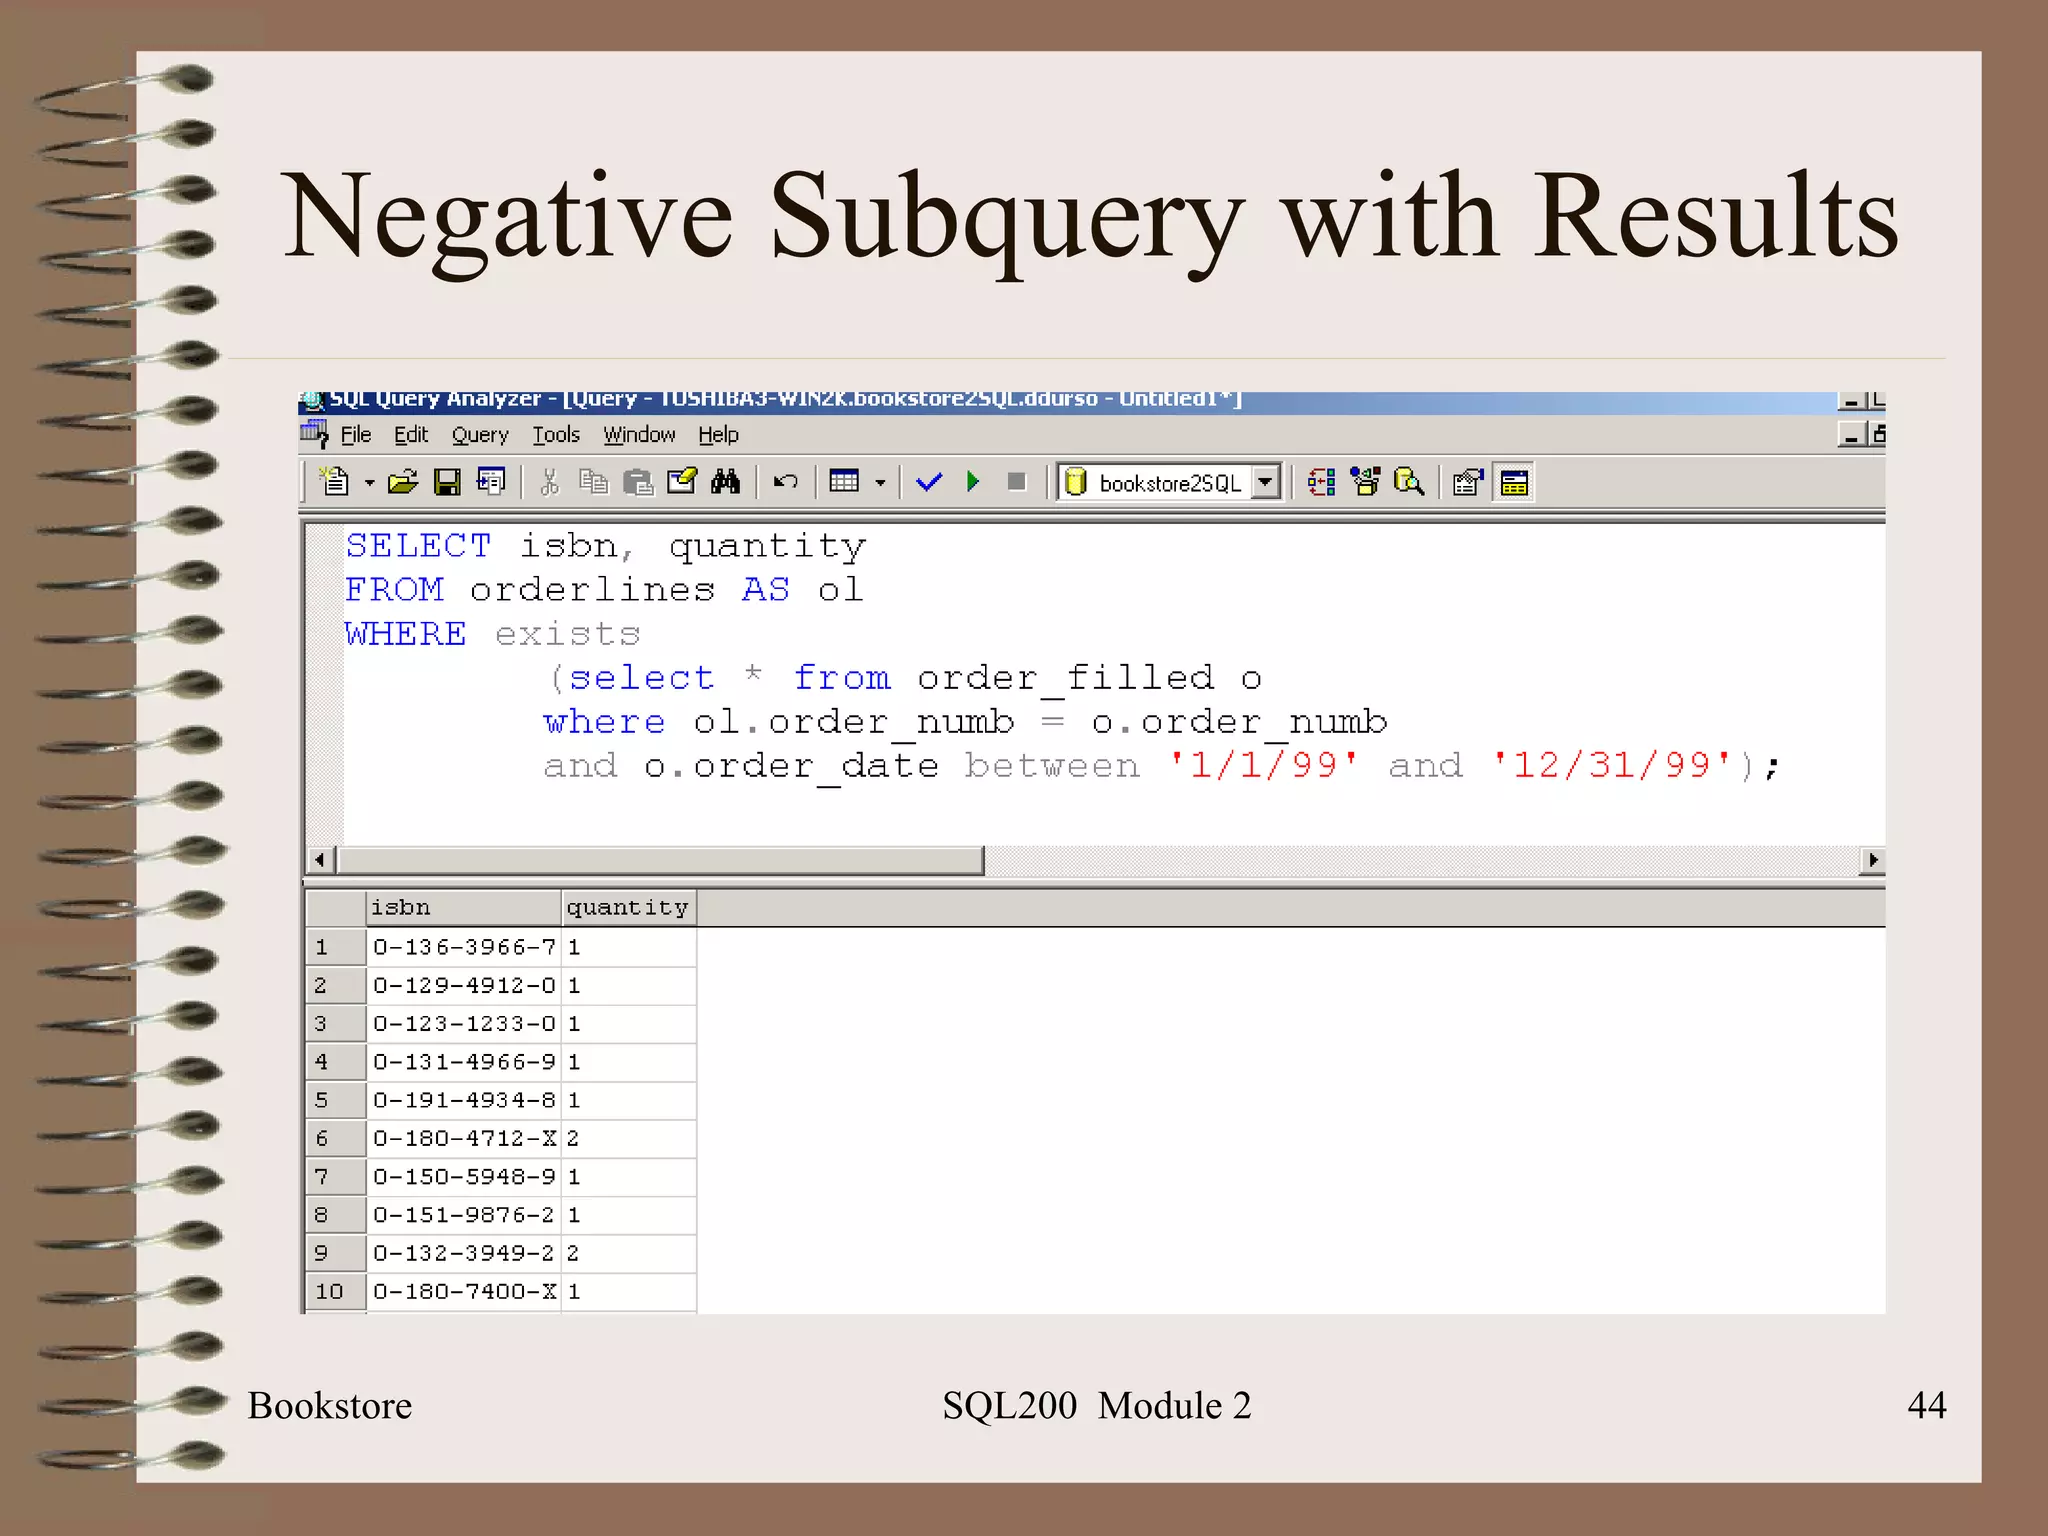Viewport: 2048px width, 1536px height.
Task: Open the Tools menu
Action: pyautogui.click(x=556, y=435)
